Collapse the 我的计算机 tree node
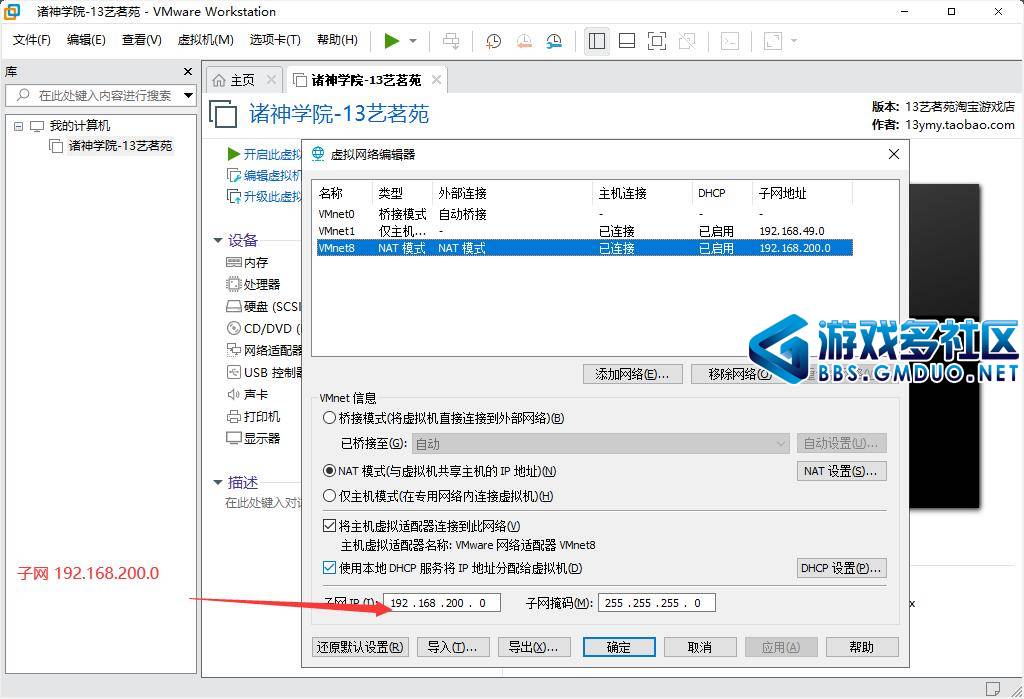The image size is (1024, 699). point(18,126)
